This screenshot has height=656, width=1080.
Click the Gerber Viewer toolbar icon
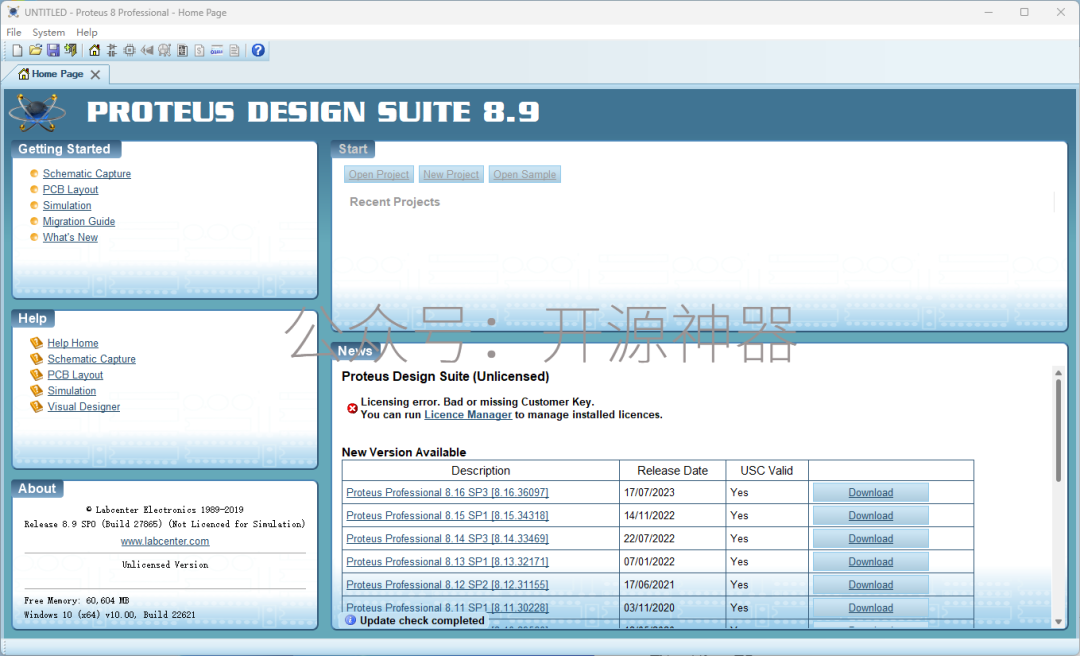164,50
